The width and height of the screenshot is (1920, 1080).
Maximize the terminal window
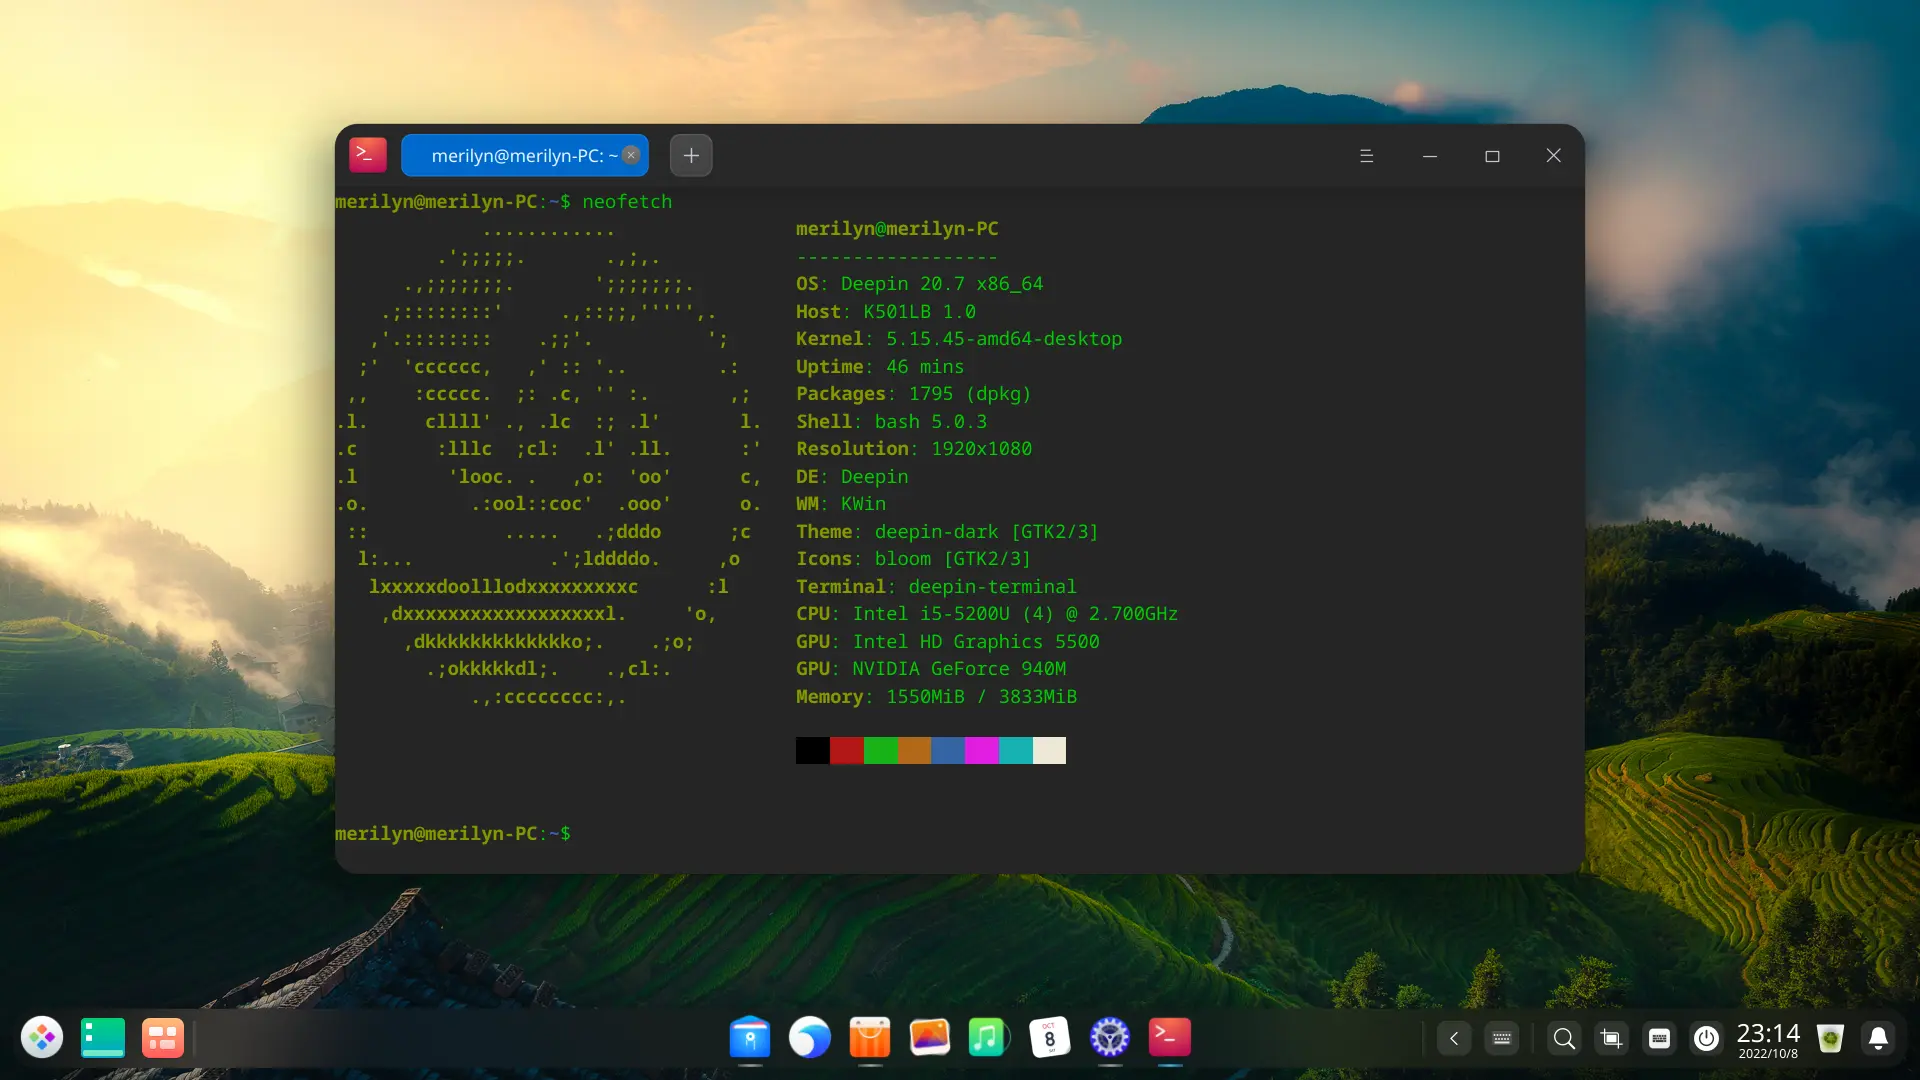click(x=1492, y=156)
